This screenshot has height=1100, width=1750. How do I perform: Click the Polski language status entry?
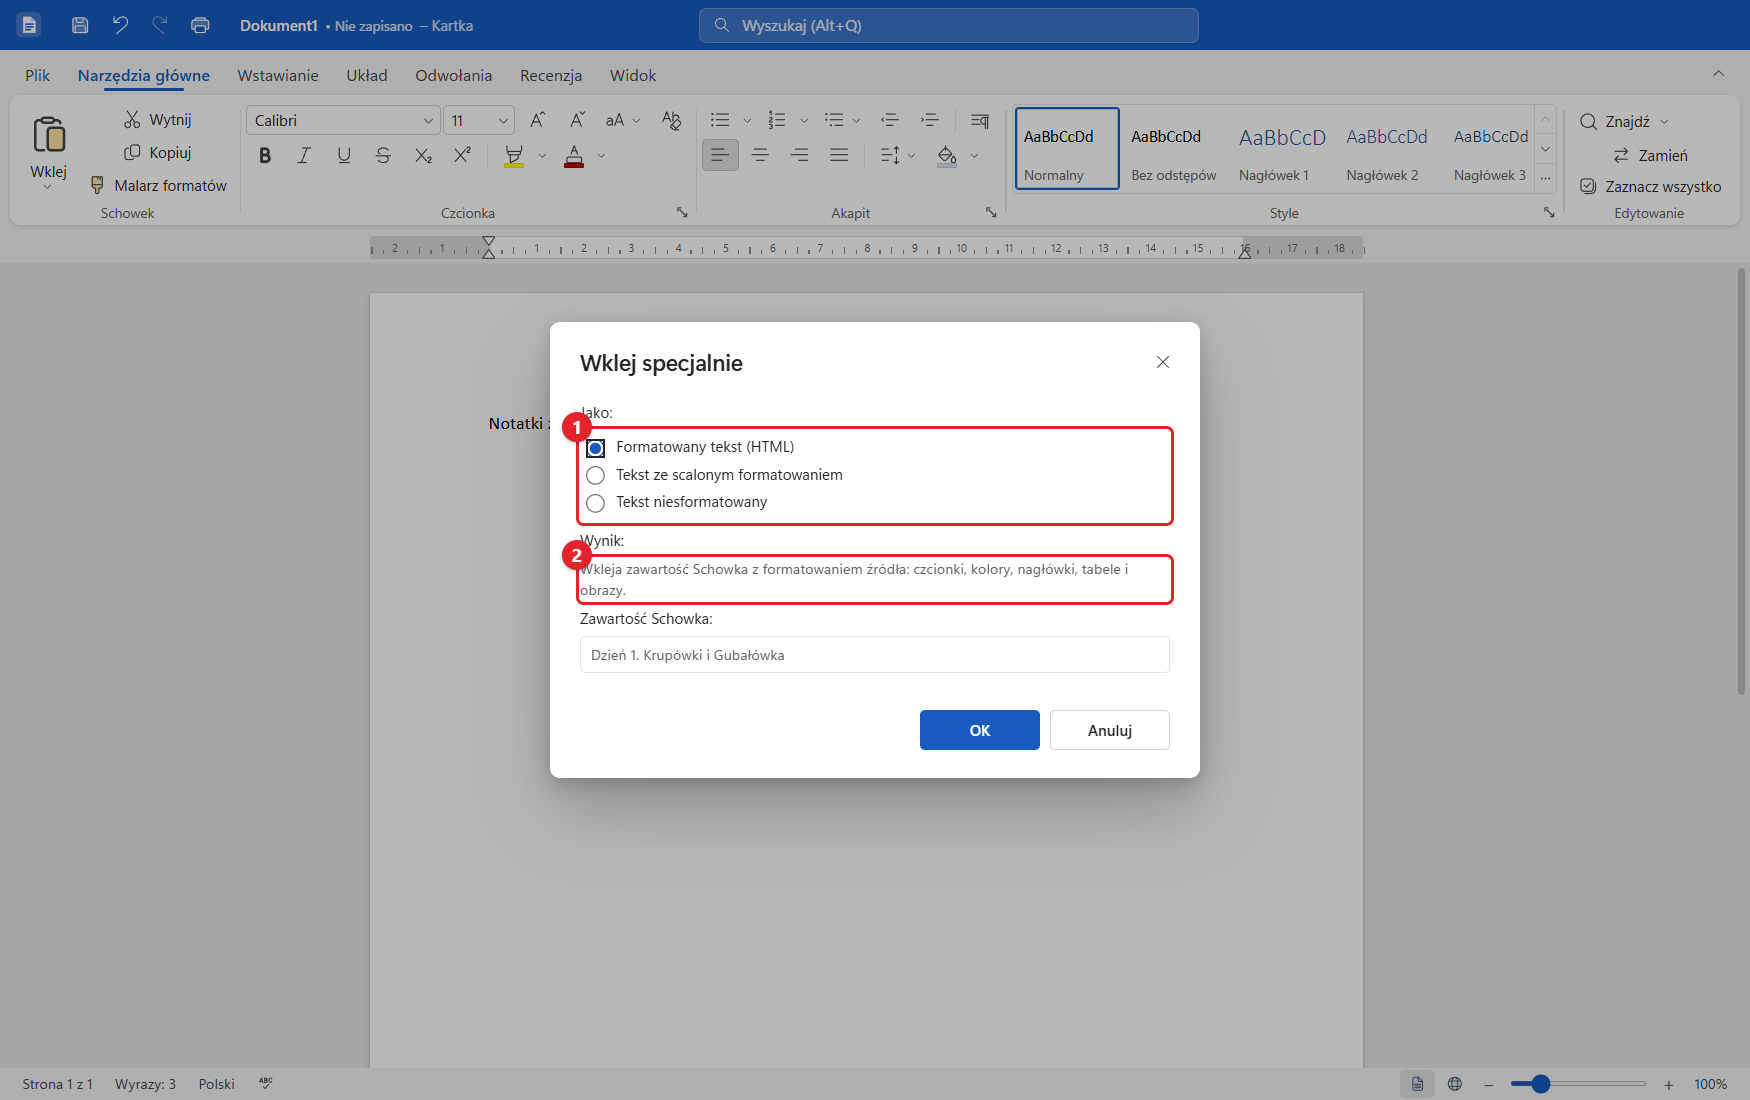pos(217,1084)
